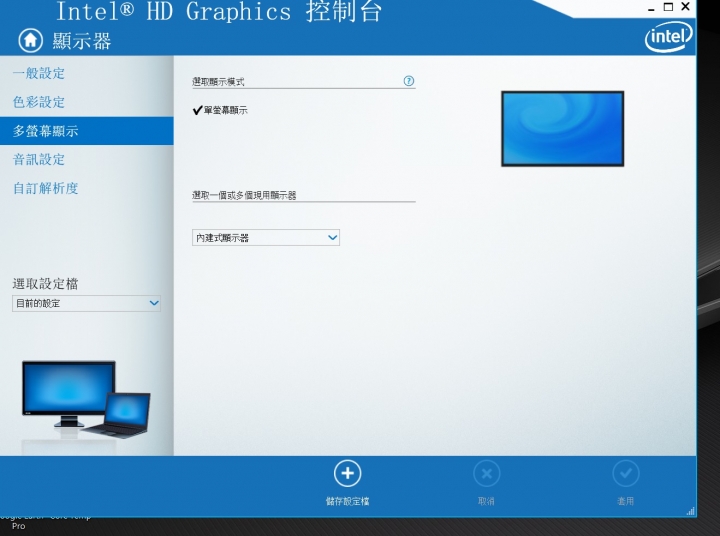Open 自訂解析度 section
The height and width of the screenshot is (536, 720).
click(45, 188)
